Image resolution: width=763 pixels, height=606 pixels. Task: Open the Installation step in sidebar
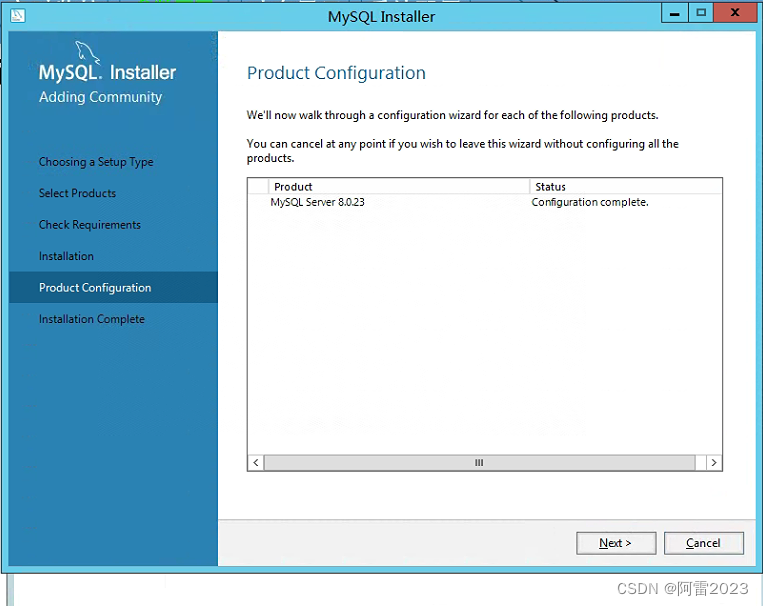[x=66, y=256]
